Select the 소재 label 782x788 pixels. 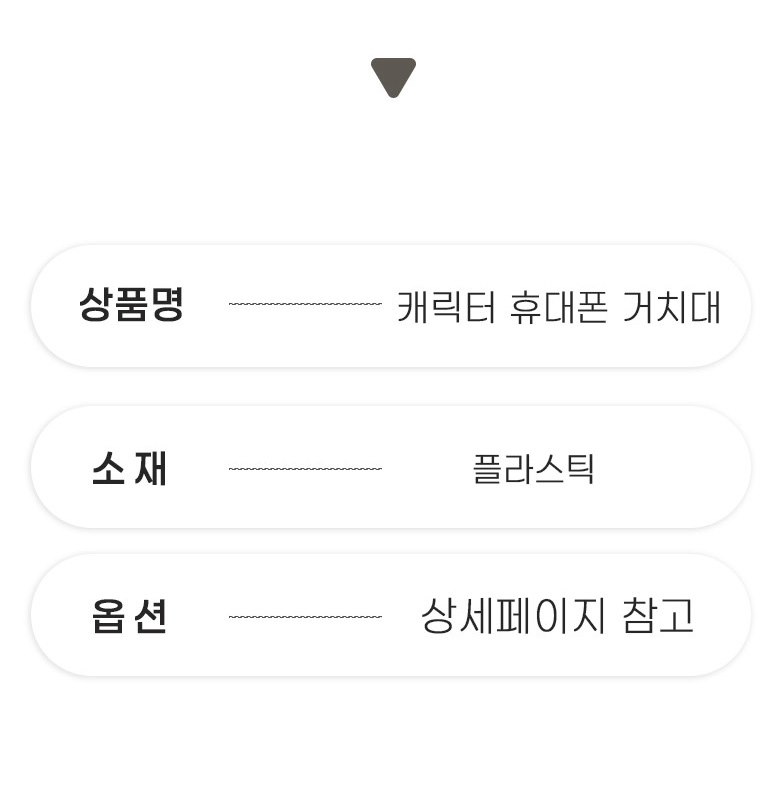(x=130, y=468)
